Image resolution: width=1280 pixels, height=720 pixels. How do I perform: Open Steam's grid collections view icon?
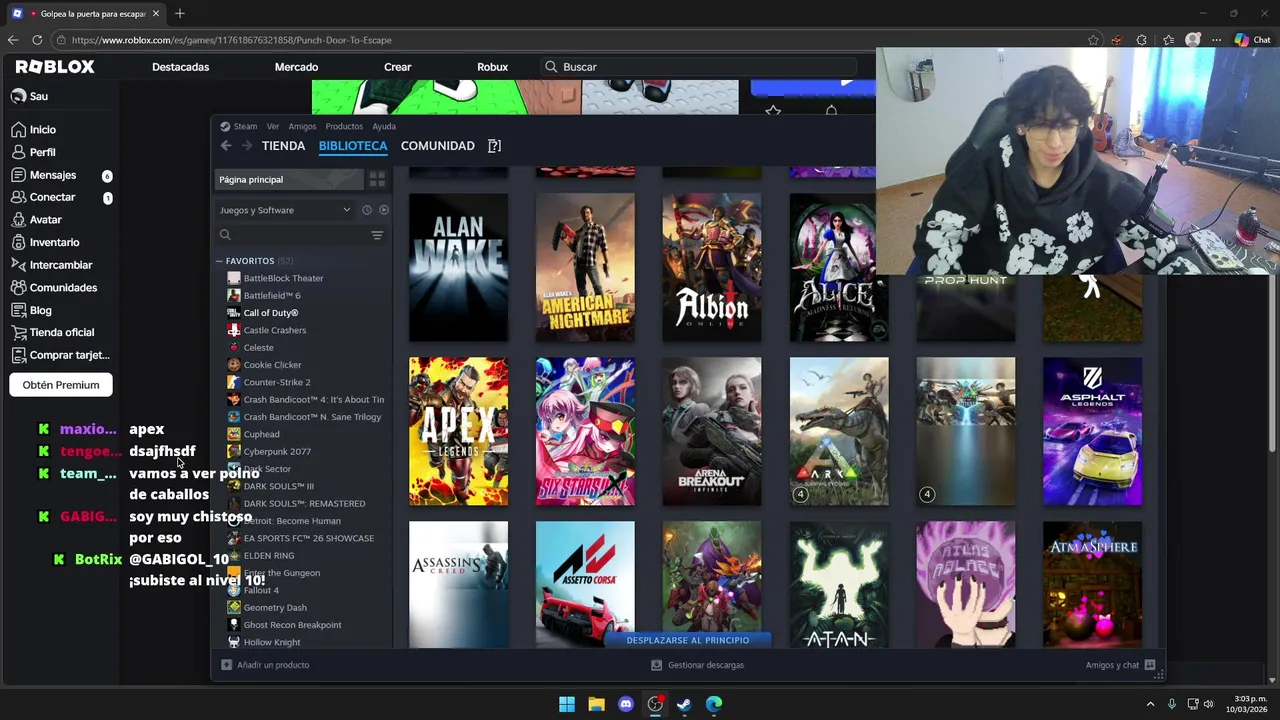pos(377,179)
